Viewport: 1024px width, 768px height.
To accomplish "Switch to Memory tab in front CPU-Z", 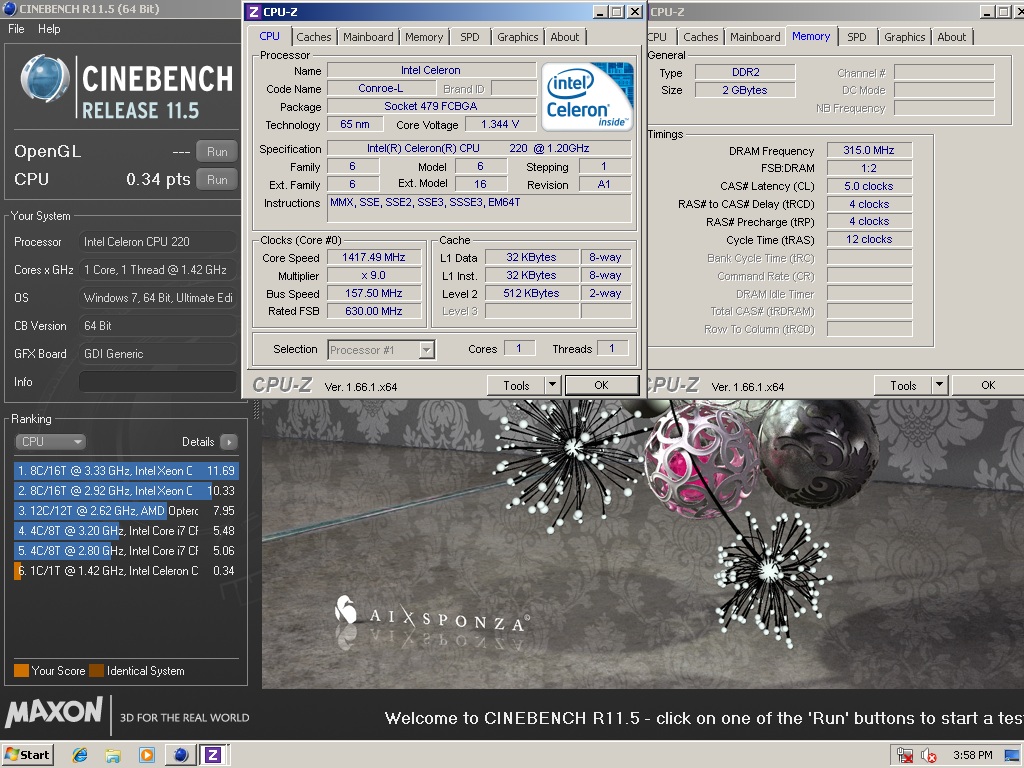I will (x=424, y=37).
